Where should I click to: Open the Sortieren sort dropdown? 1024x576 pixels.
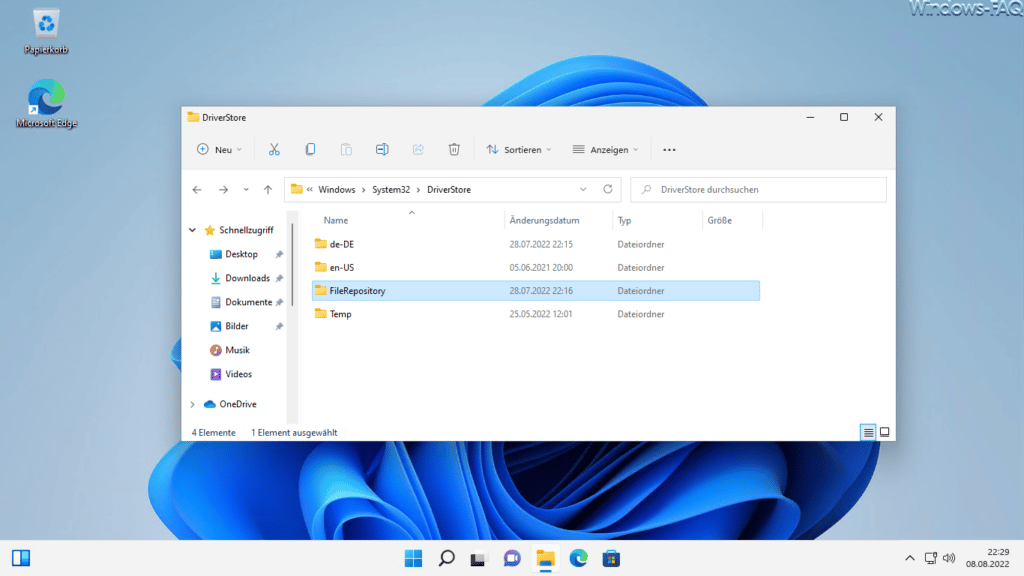pyautogui.click(x=519, y=150)
